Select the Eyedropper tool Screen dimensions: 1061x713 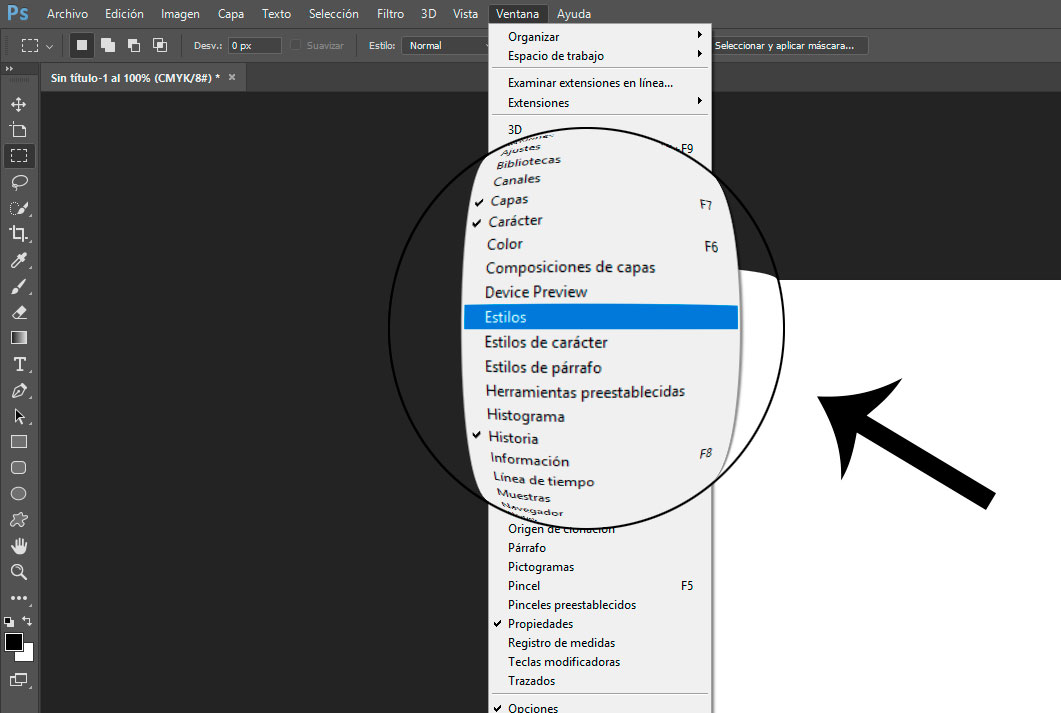pyautogui.click(x=19, y=260)
